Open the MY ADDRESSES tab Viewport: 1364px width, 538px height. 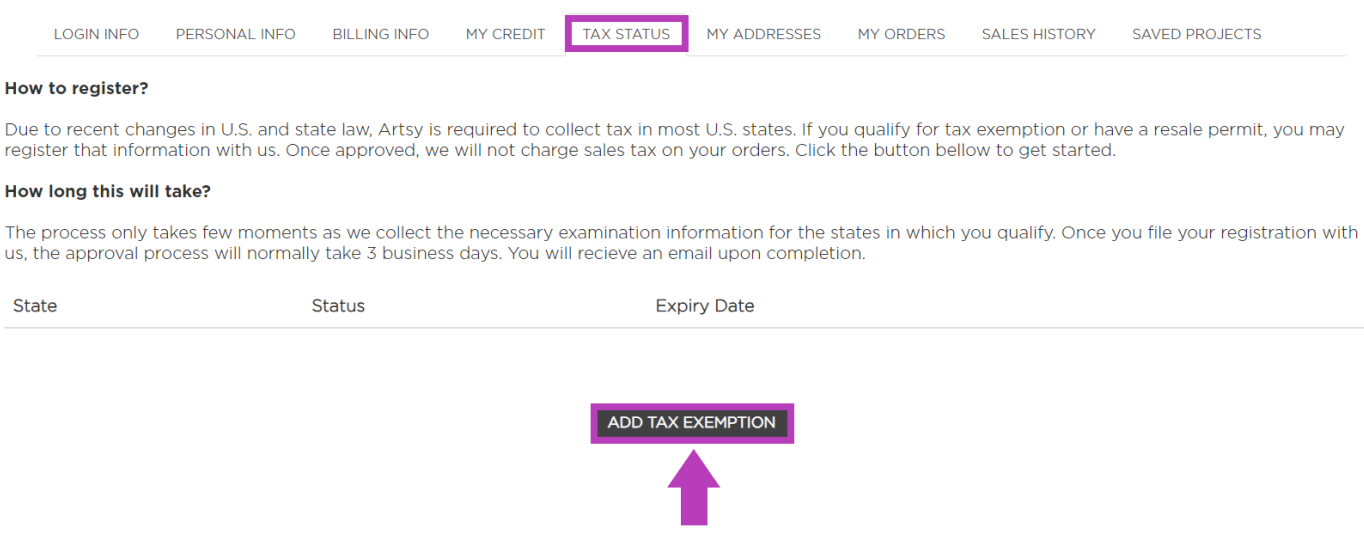[763, 34]
